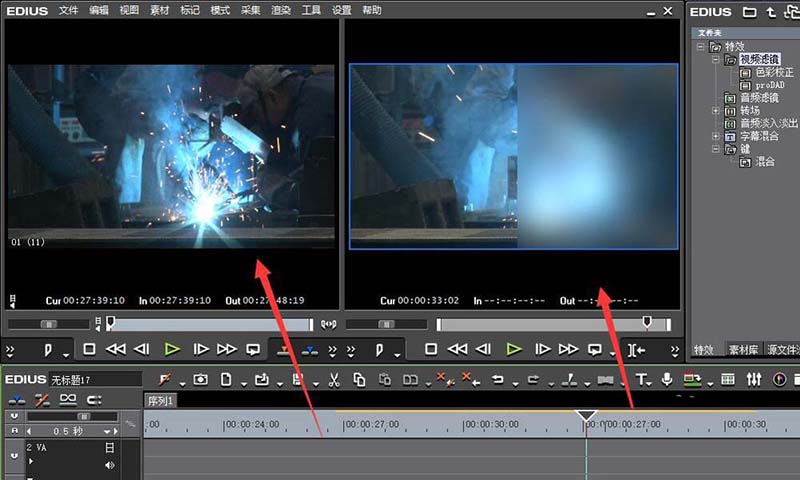Screen dimensions: 800x480
Task: Click the up-folder arrow in effects panel
Action: pyautogui.click(x=770, y=12)
